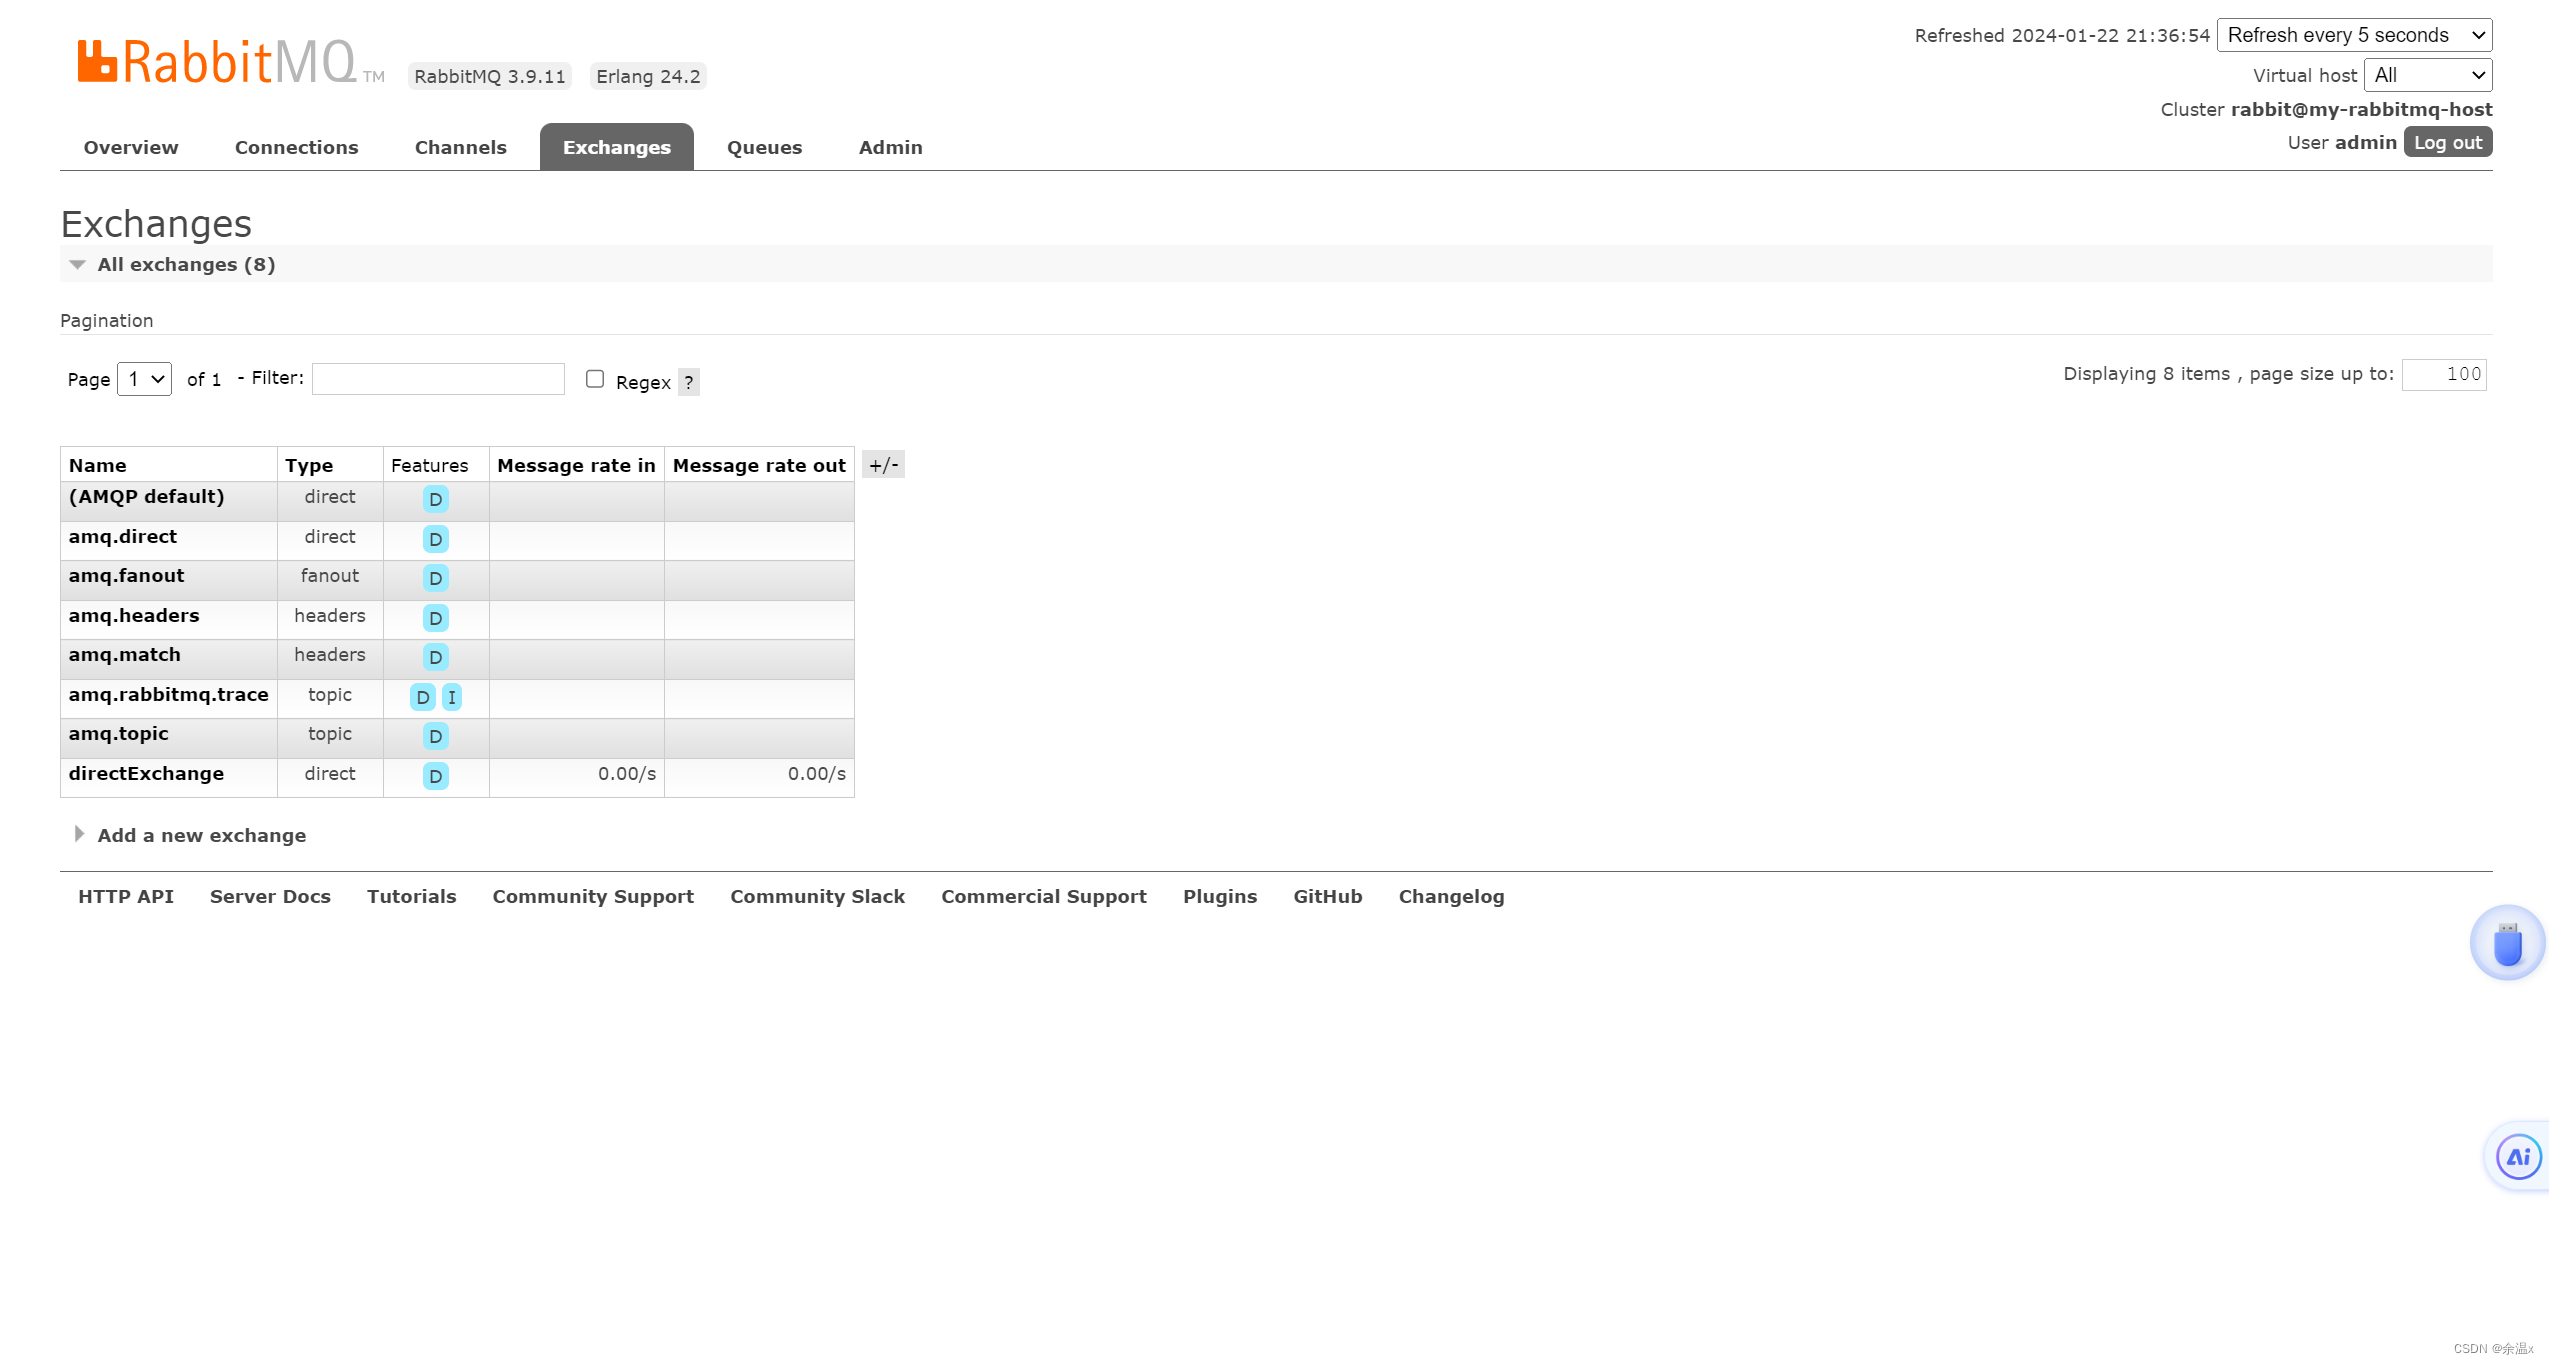Expand the All exchanges section header
2549x1364 pixels.
pyautogui.click(x=76, y=265)
